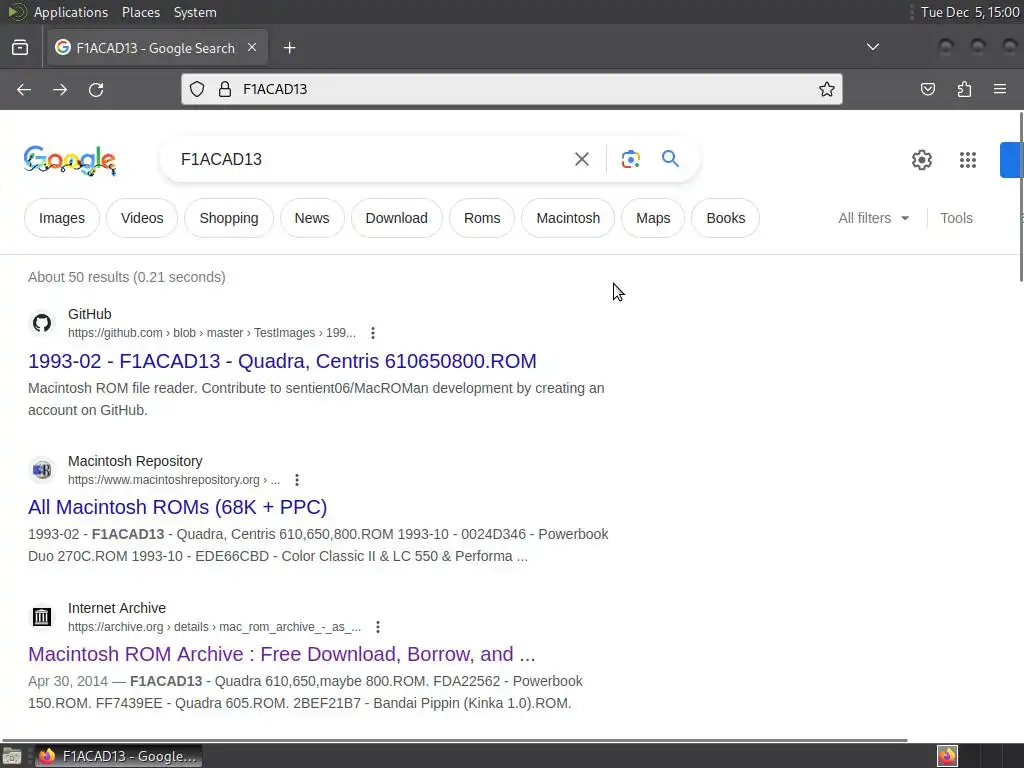Filter results by Images

coord(62,218)
